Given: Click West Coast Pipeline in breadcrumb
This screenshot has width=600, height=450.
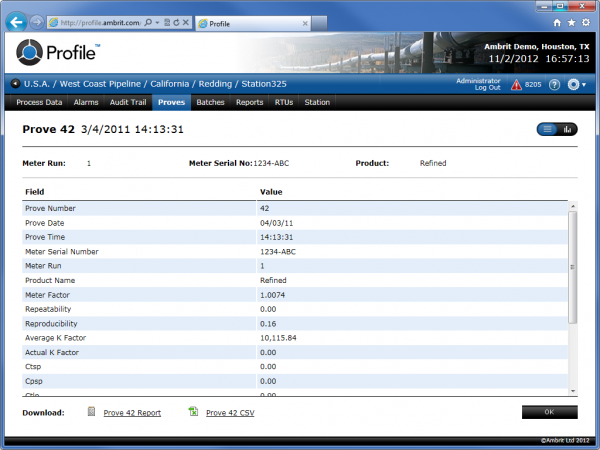Looking at the screenshot, I should click(x=100, y=84).
